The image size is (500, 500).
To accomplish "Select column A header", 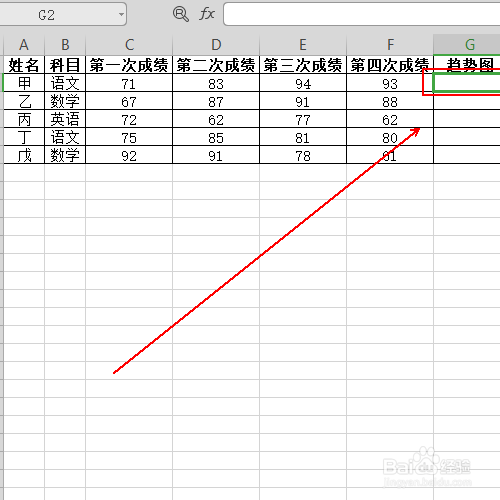I will pos(24,45).
